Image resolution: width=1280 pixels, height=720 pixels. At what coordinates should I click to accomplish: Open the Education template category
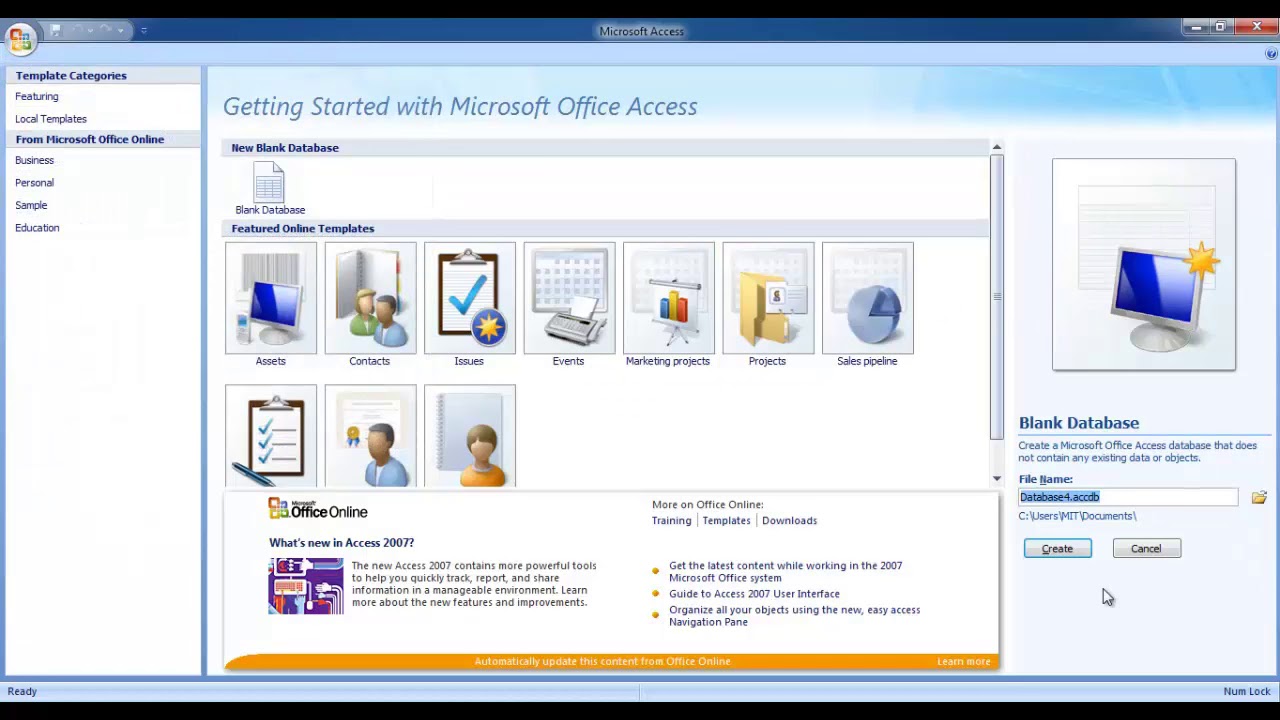pos(37,228)
